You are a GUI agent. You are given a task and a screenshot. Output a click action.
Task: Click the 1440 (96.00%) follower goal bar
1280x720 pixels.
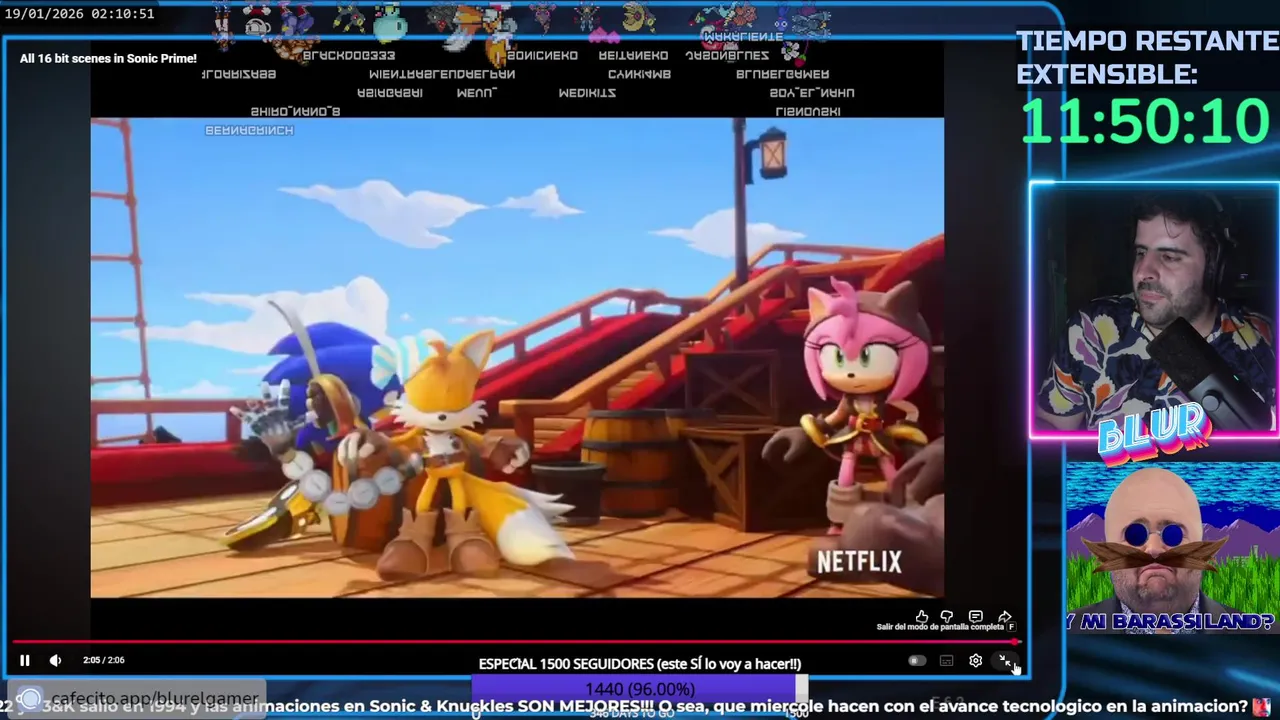point(640,689)
